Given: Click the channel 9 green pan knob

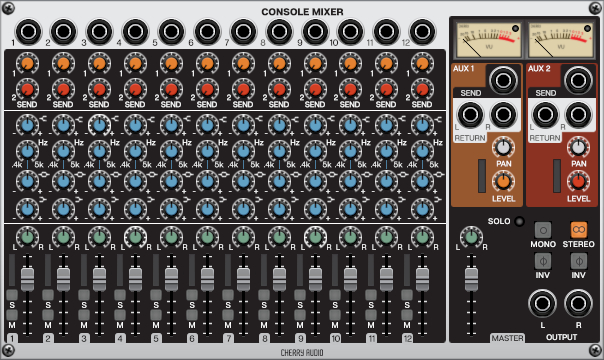Looking at the screenshot, I should [x=315, y=237].
